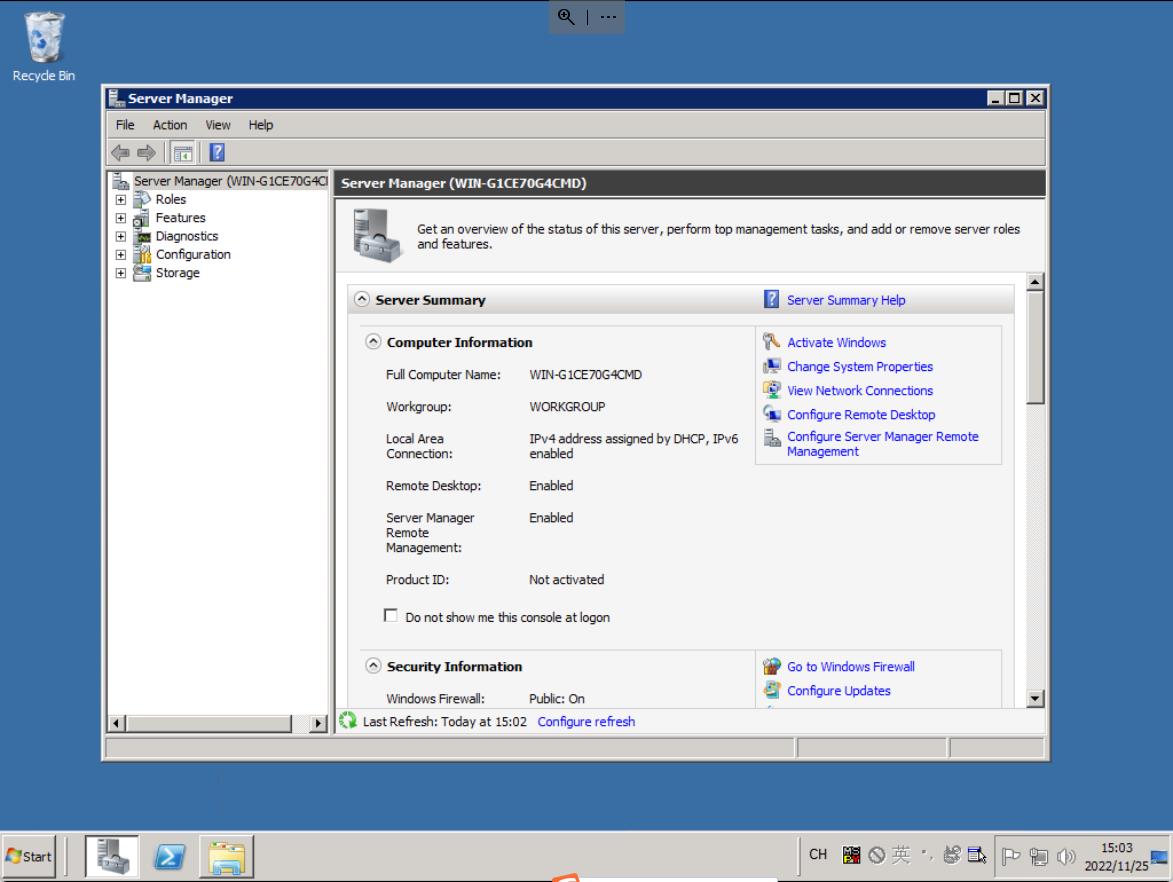Click the 'WORKGROUP' value text
This screenshot has width=1173, height=882.
pyautogui.click(x=567, y=406)
